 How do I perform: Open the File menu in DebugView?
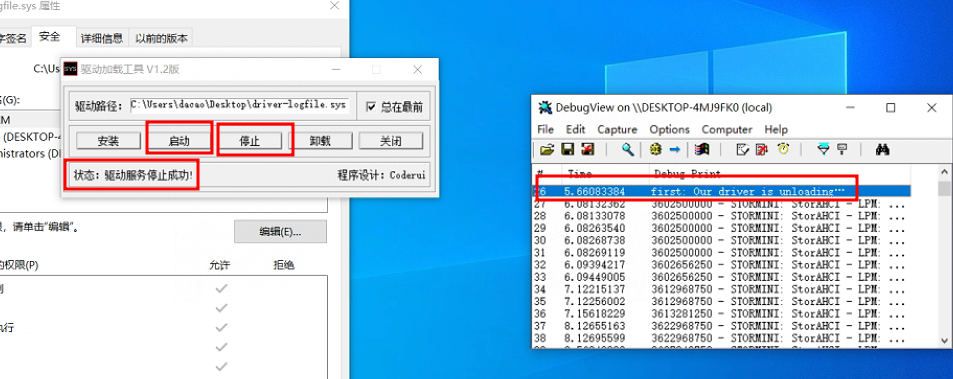(x=546, y=129)
